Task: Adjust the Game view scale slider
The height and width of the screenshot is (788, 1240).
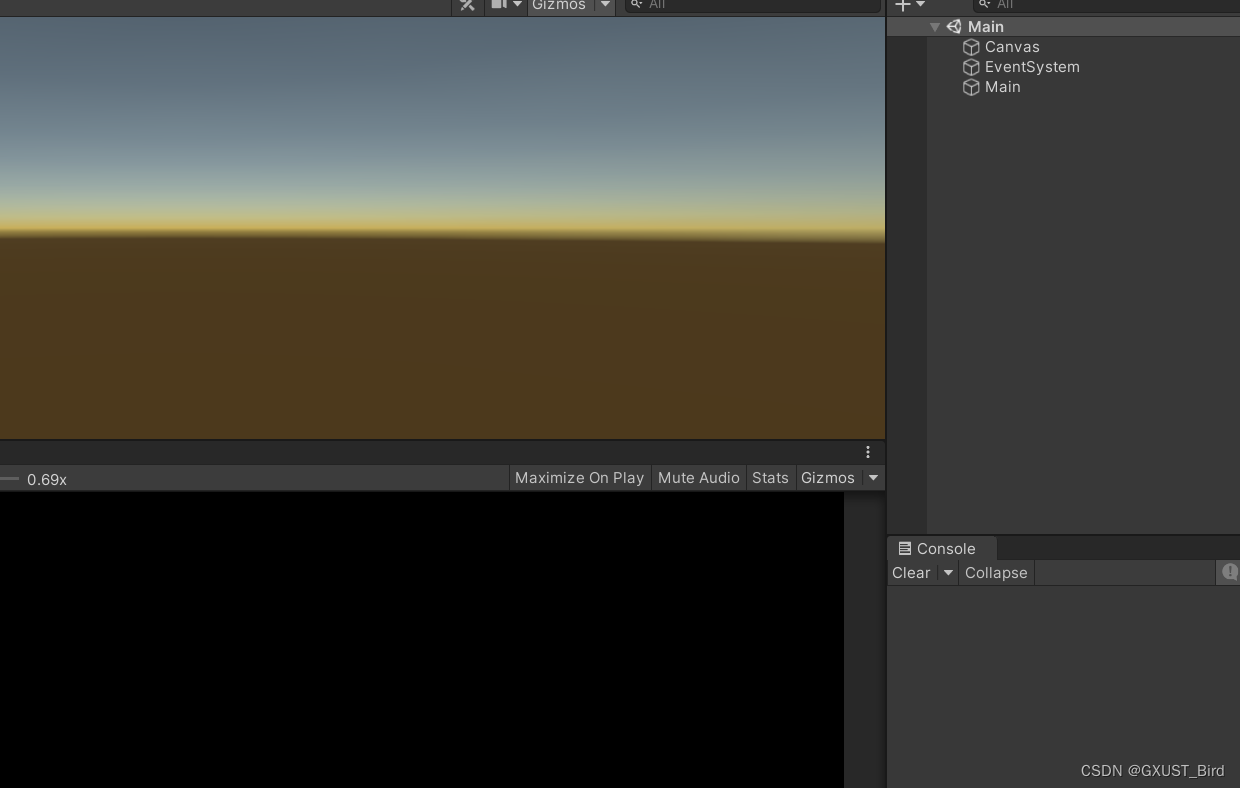Action: pos(10,478)
